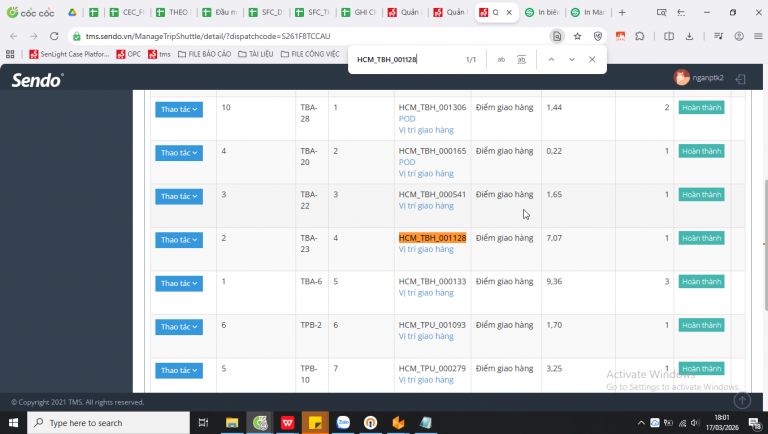
Task: Switch to the SFC_D browser tab
Action: pos(266,12)
